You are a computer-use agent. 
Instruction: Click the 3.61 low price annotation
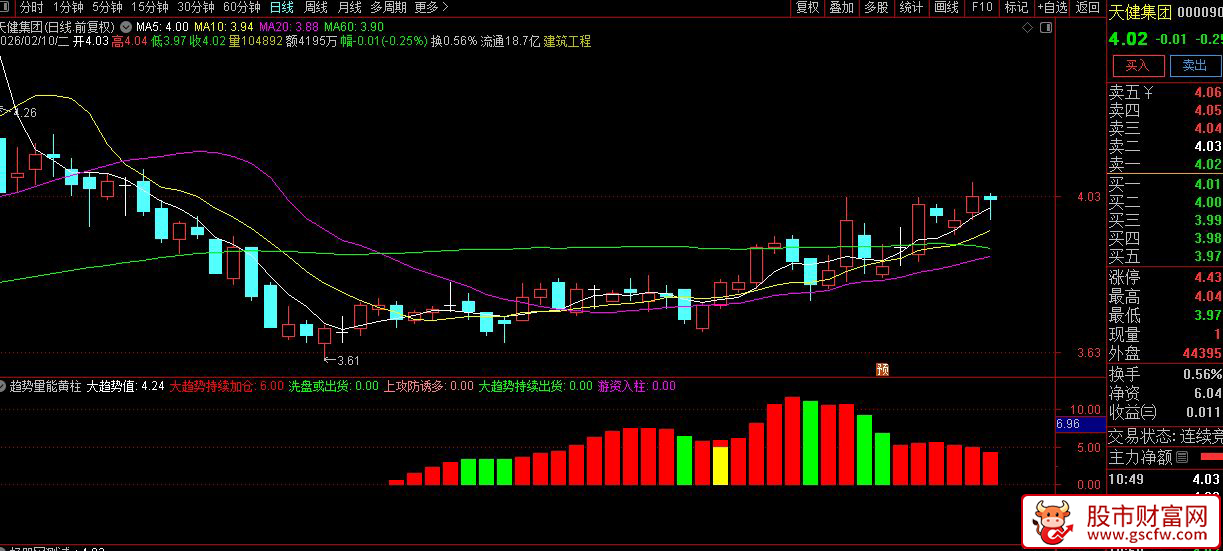(x=340, y=361)
